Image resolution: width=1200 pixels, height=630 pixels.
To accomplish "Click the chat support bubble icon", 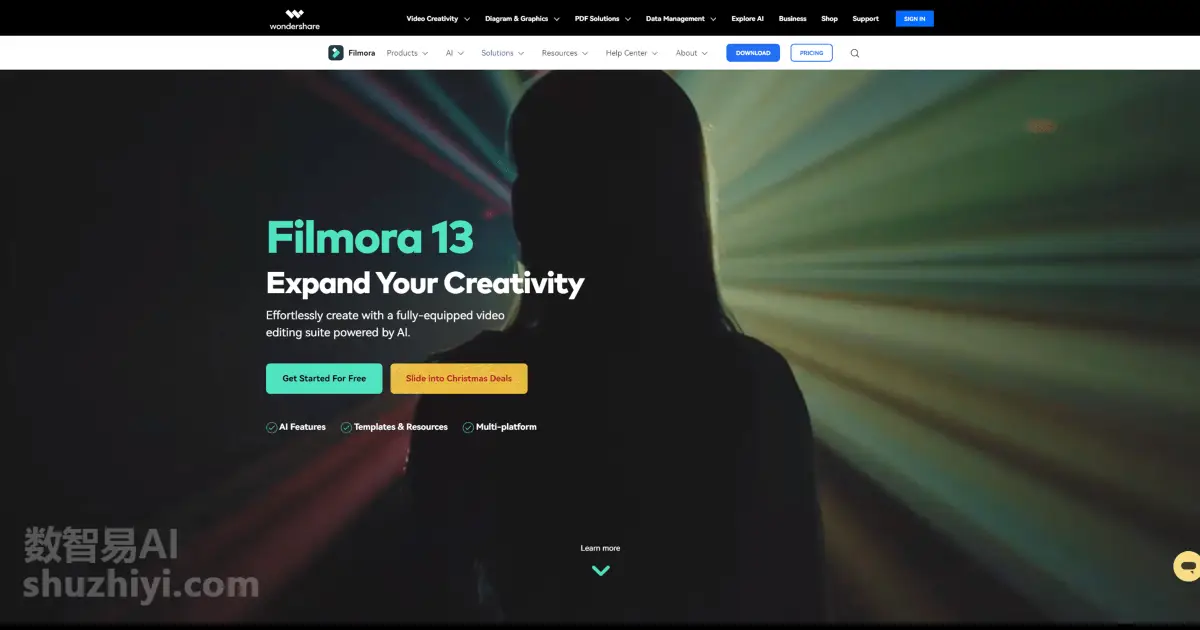I will click(x=1187, y=566).
